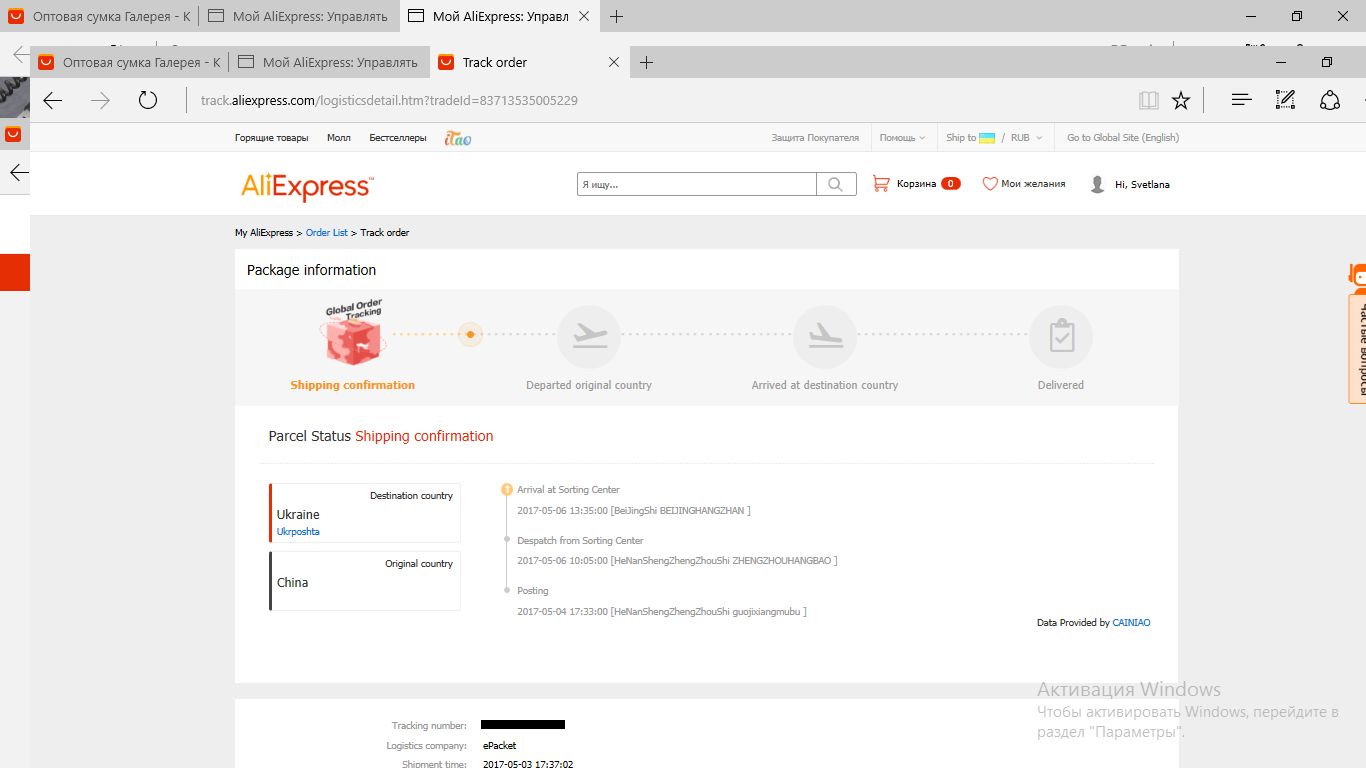Open the CAINIAO data provider link
1366x768 pixels.
click(x=1131, y=623)
